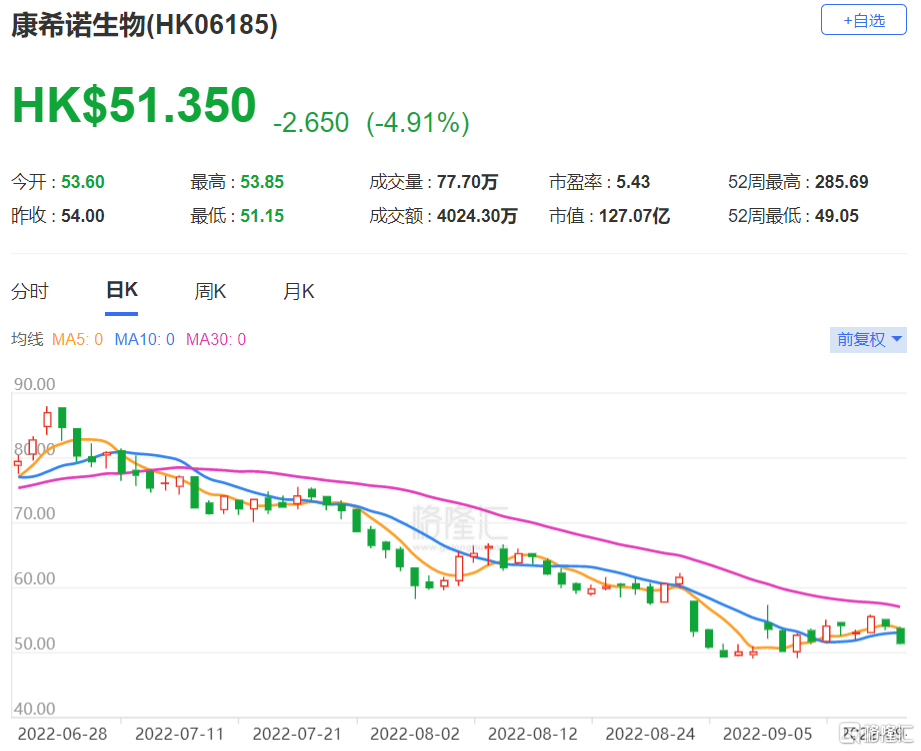Open the 月K monthly chart tab

[x=298, y=291]
